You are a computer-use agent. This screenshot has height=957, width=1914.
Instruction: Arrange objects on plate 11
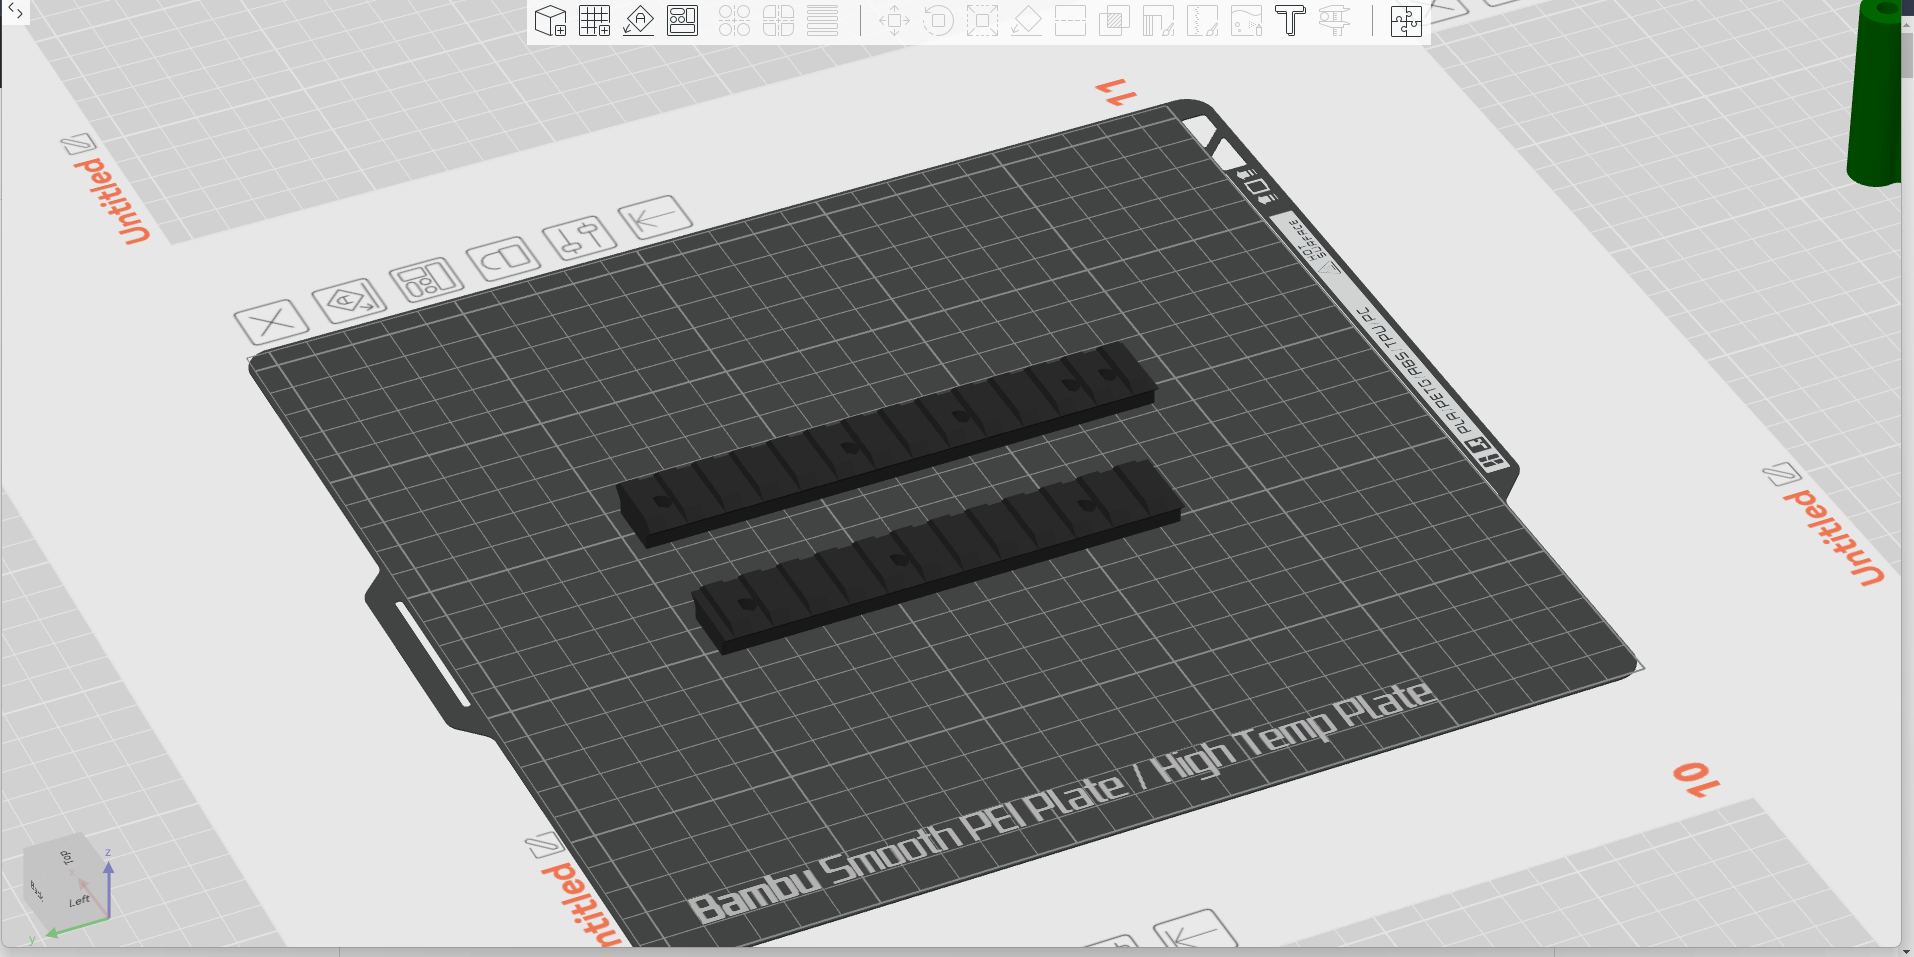(x=426, y=280)
